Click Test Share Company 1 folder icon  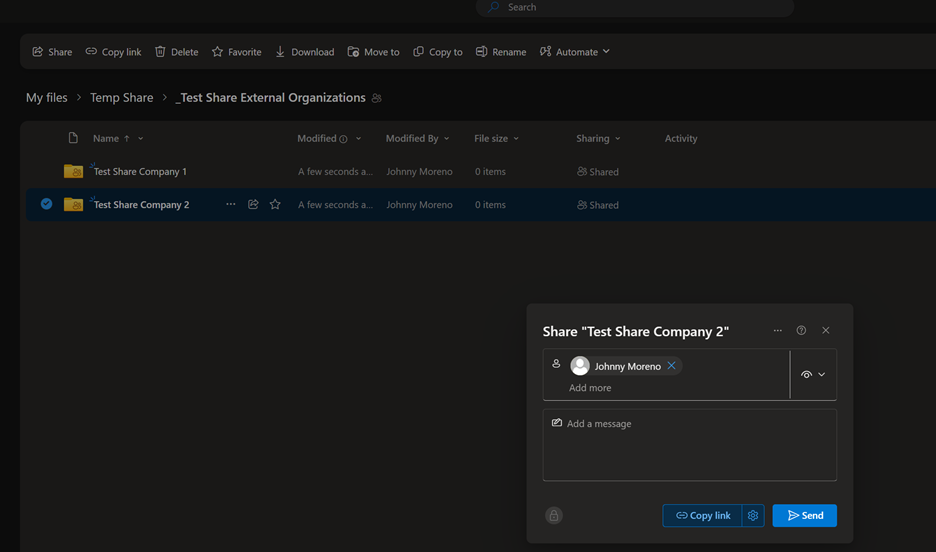tap(73, 171)
